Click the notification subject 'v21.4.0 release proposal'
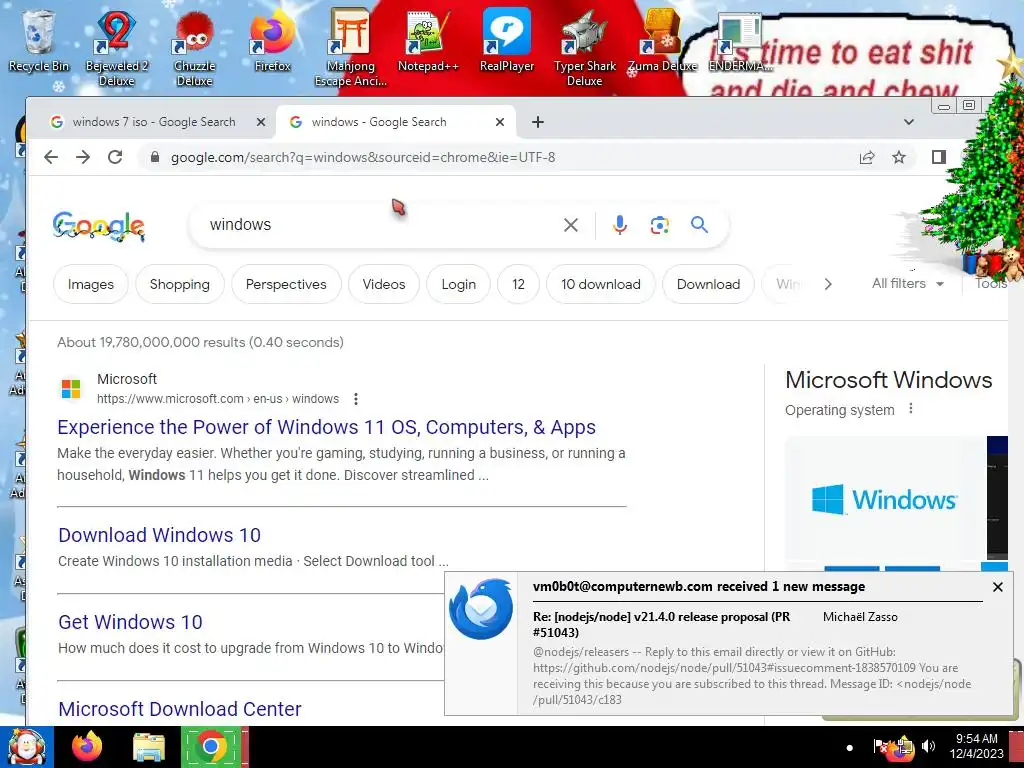This screenshot has width=1024, height=768. point(661,624)
